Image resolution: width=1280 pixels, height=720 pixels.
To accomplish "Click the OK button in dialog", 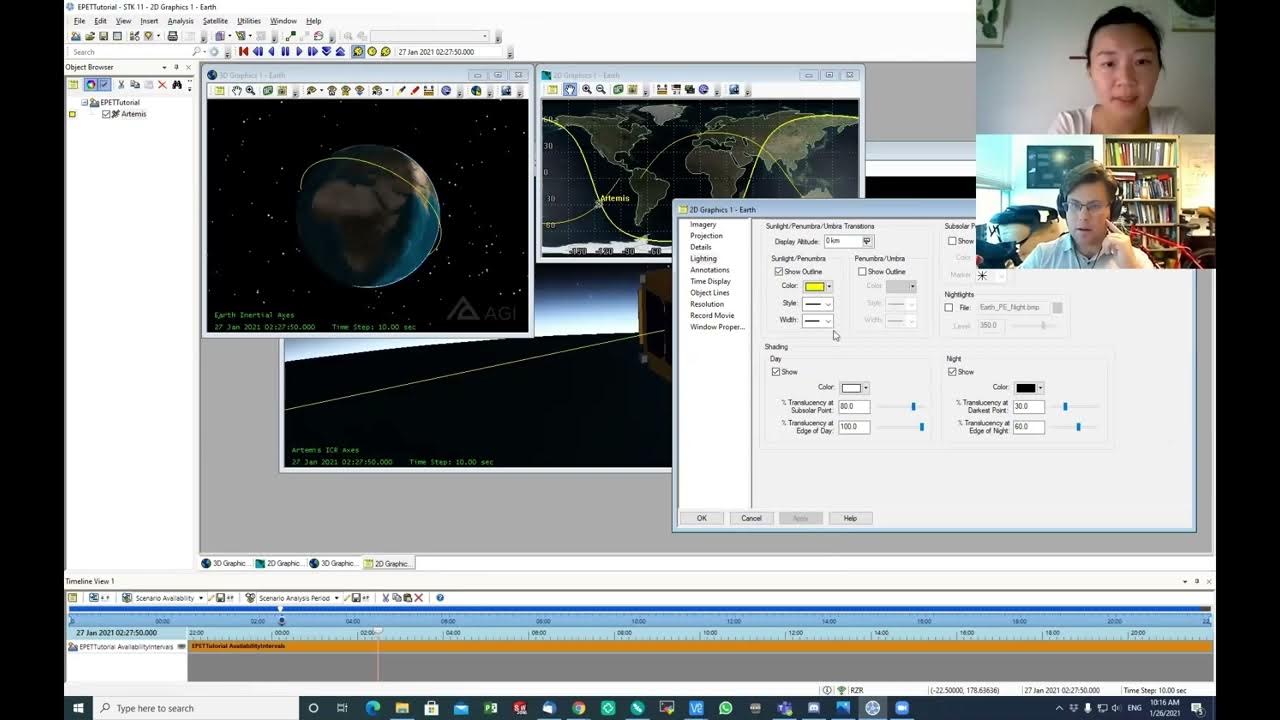I will coord(701,518).
